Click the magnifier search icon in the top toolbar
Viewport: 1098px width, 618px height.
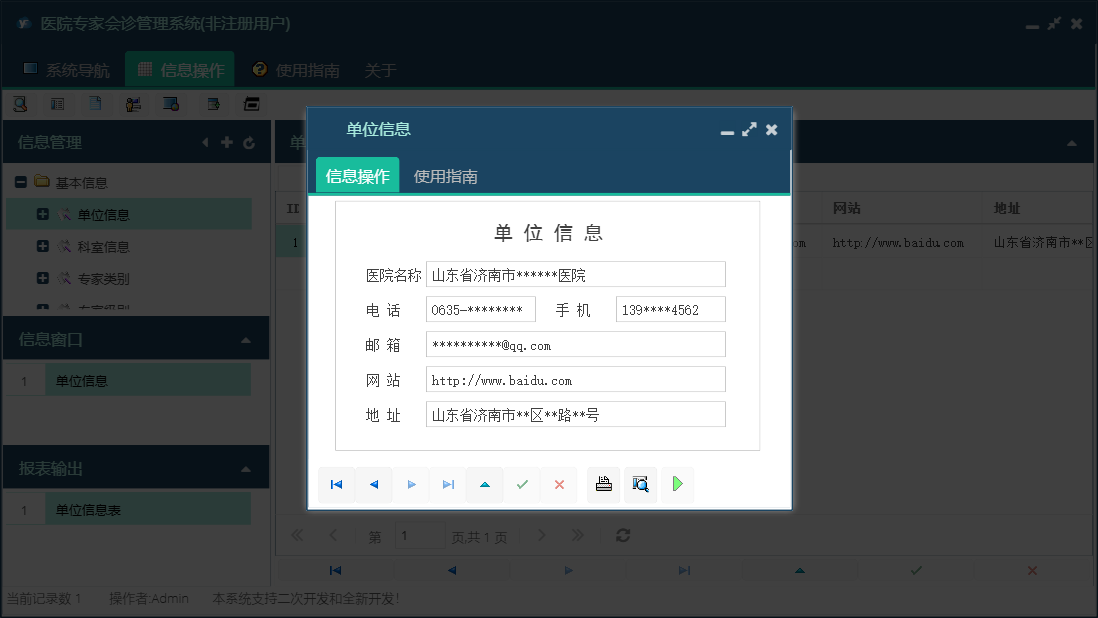[20, 103]
